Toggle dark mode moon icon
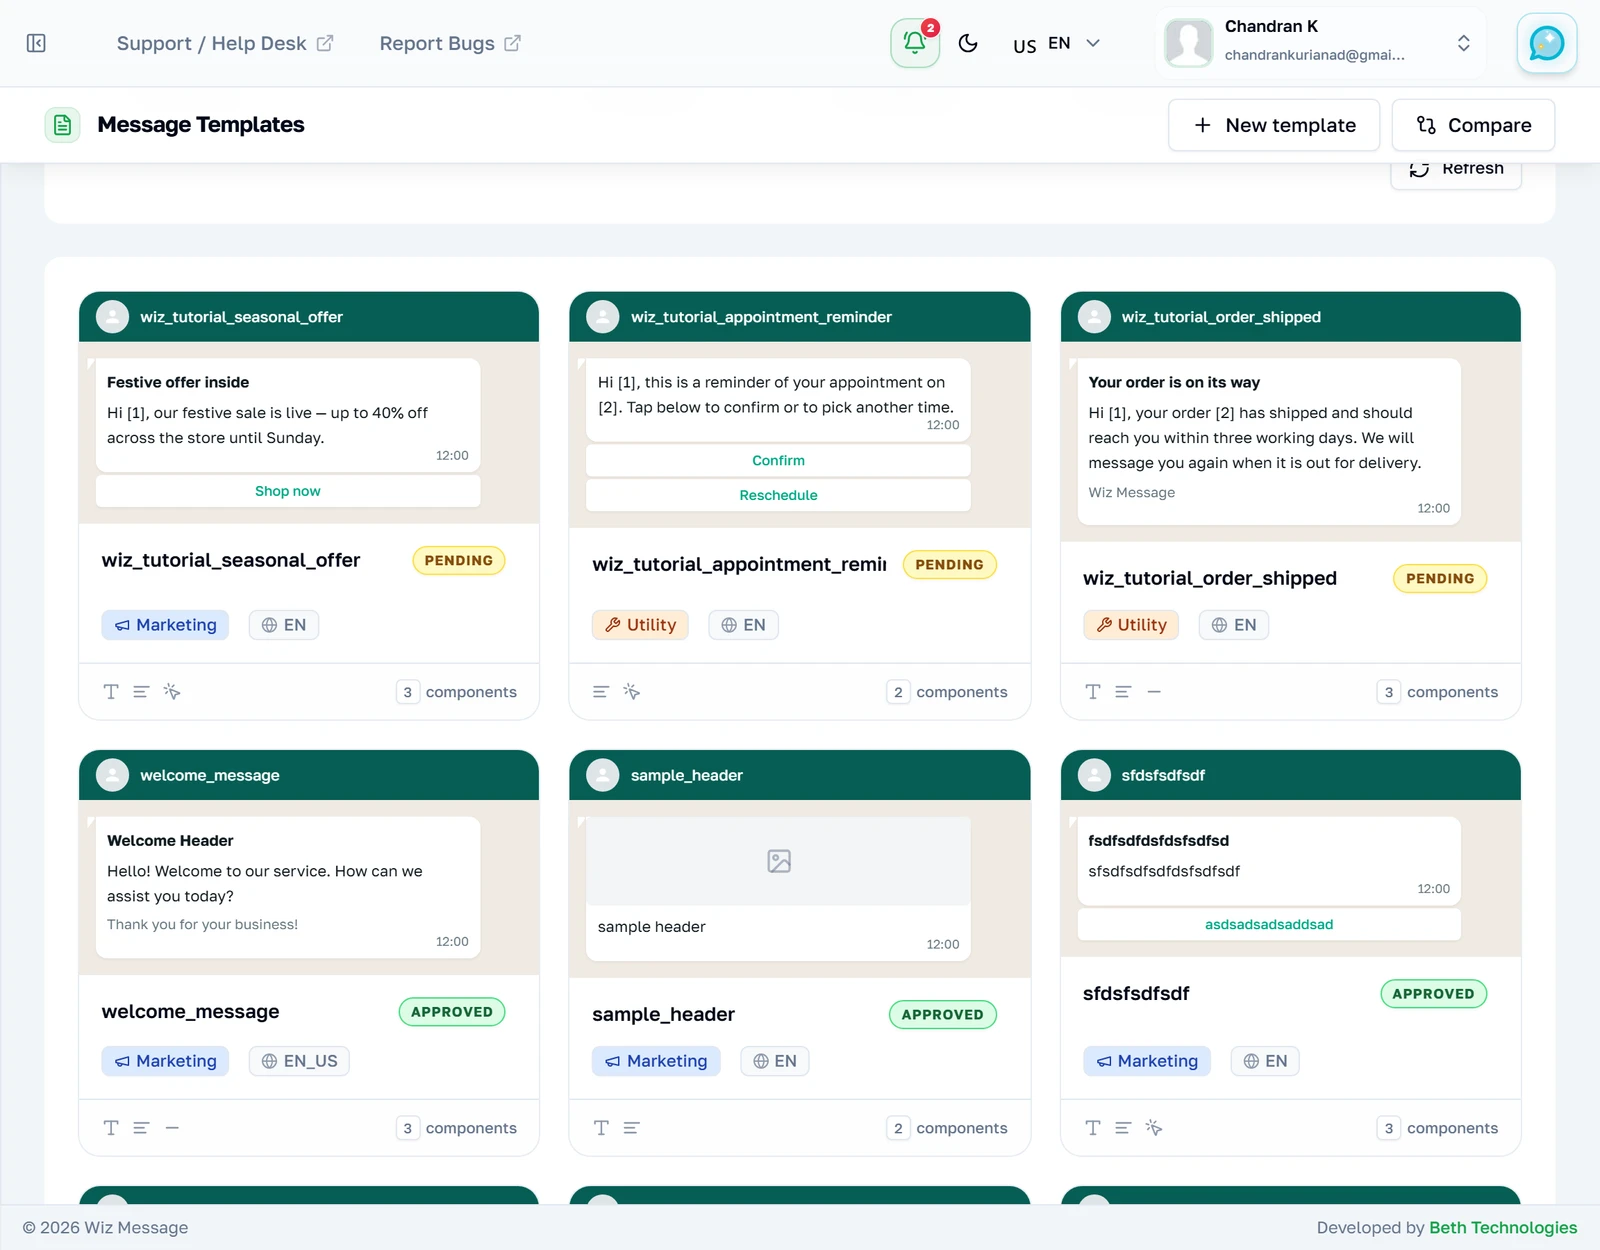This screenshot has width=1600, height=1250. tap(968, 43)
